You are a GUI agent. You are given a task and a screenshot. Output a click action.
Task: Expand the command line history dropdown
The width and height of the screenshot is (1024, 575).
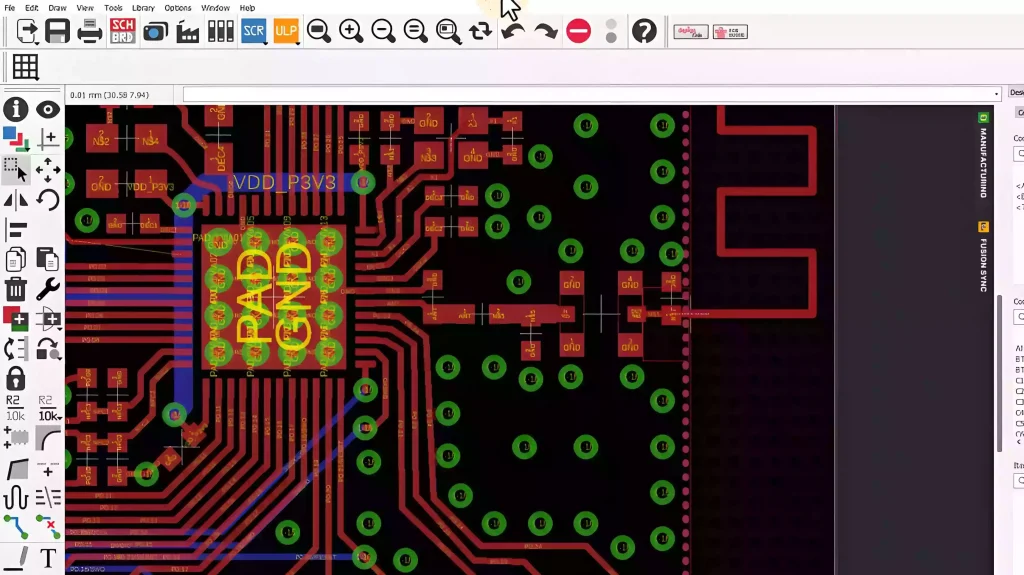pos(997,94)
